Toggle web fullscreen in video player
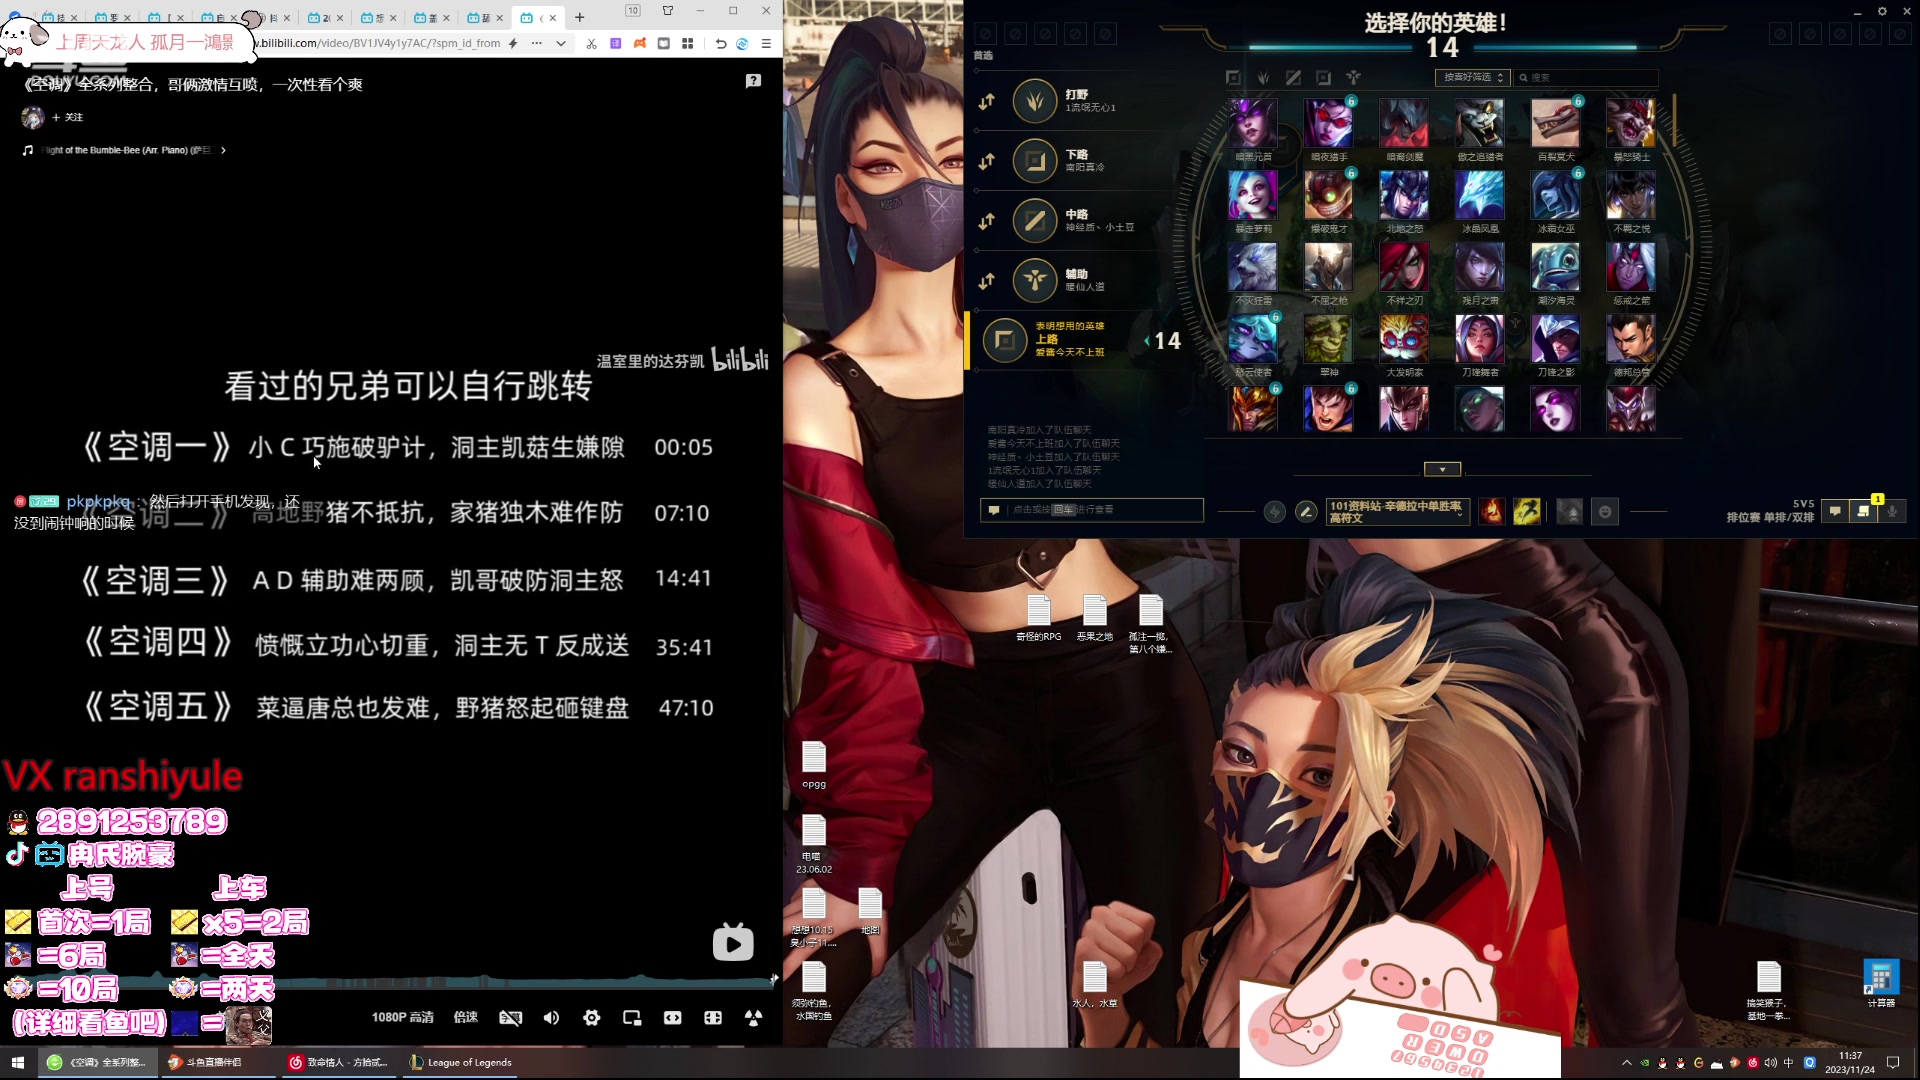The height and width of the screenshot is (1080, 1920). click(x=713, y=1018)
